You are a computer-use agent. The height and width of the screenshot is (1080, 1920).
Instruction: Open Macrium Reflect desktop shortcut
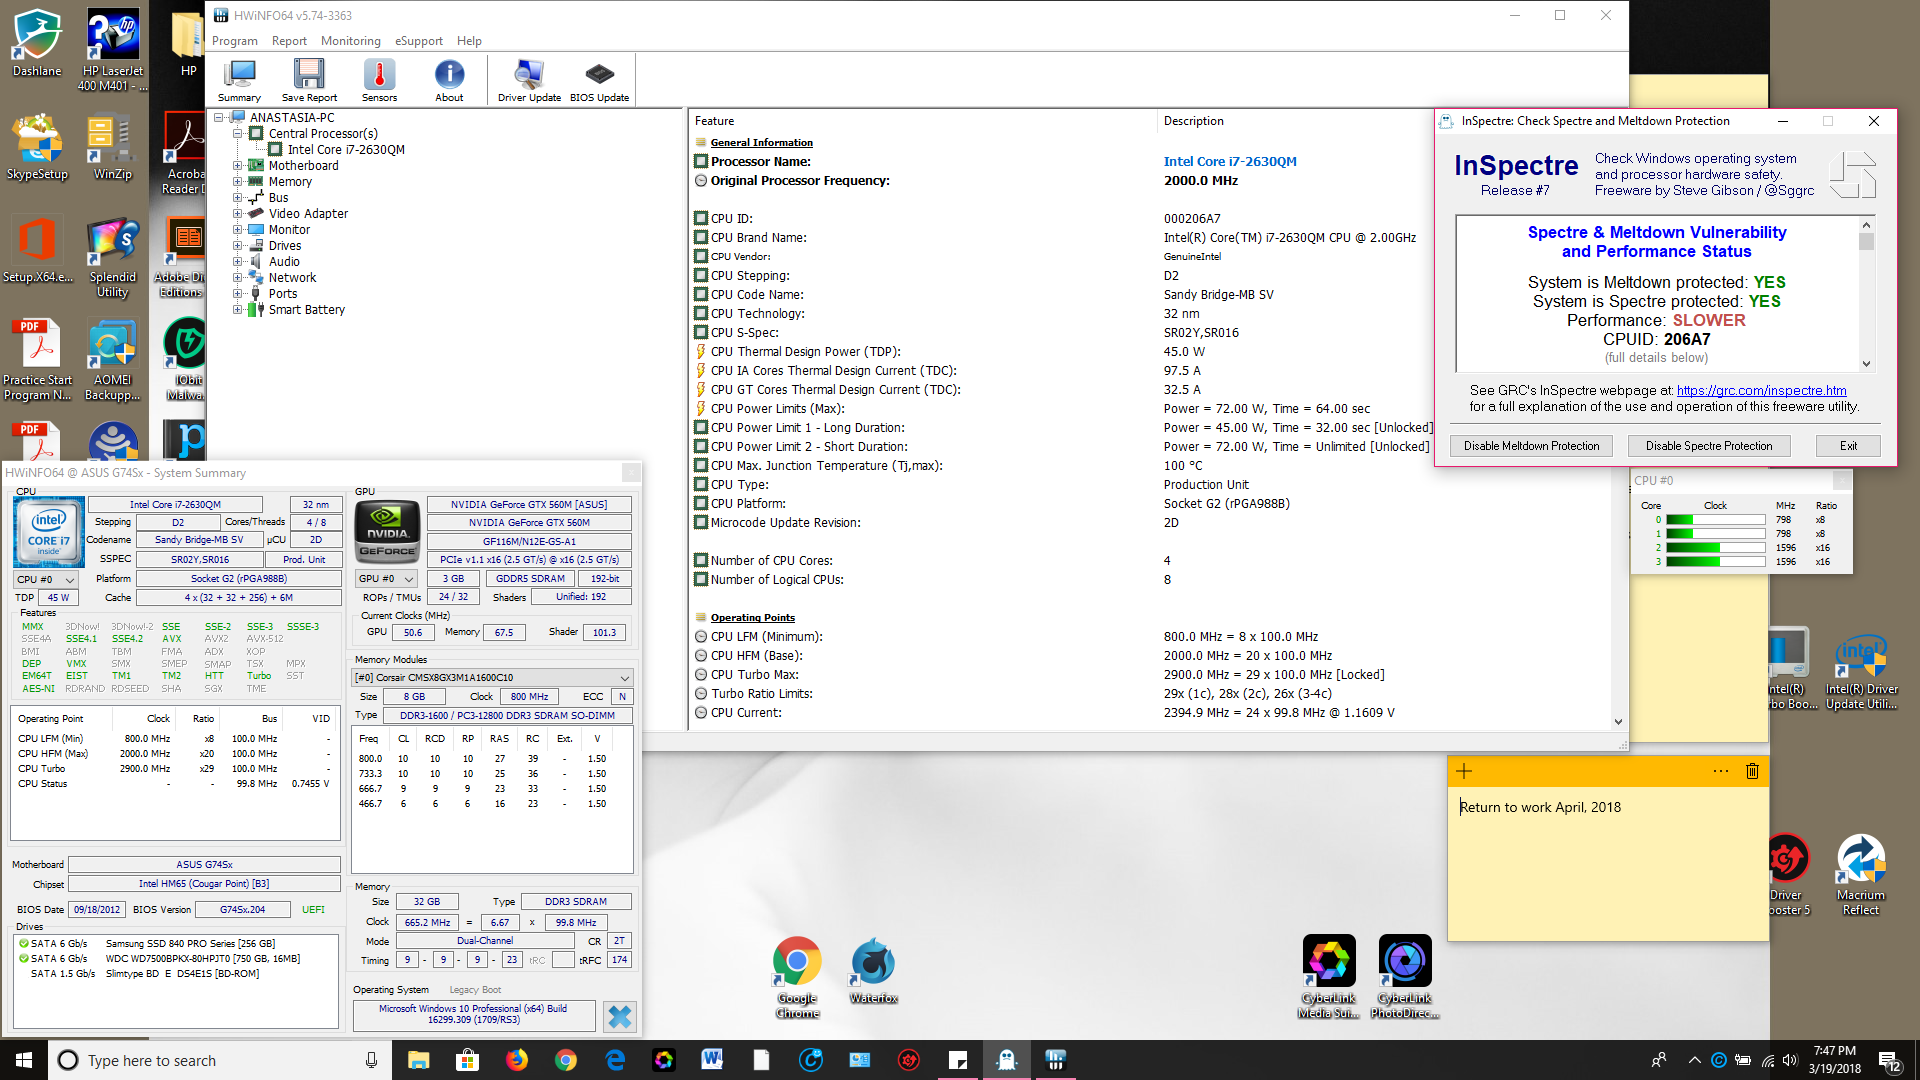pos(1861,875)
